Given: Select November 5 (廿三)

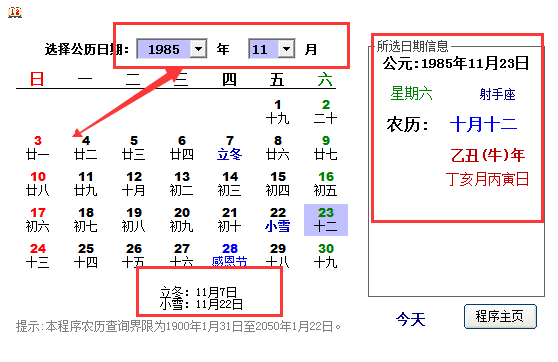Looking at the screenshot, I should click(x=133, y=148).
